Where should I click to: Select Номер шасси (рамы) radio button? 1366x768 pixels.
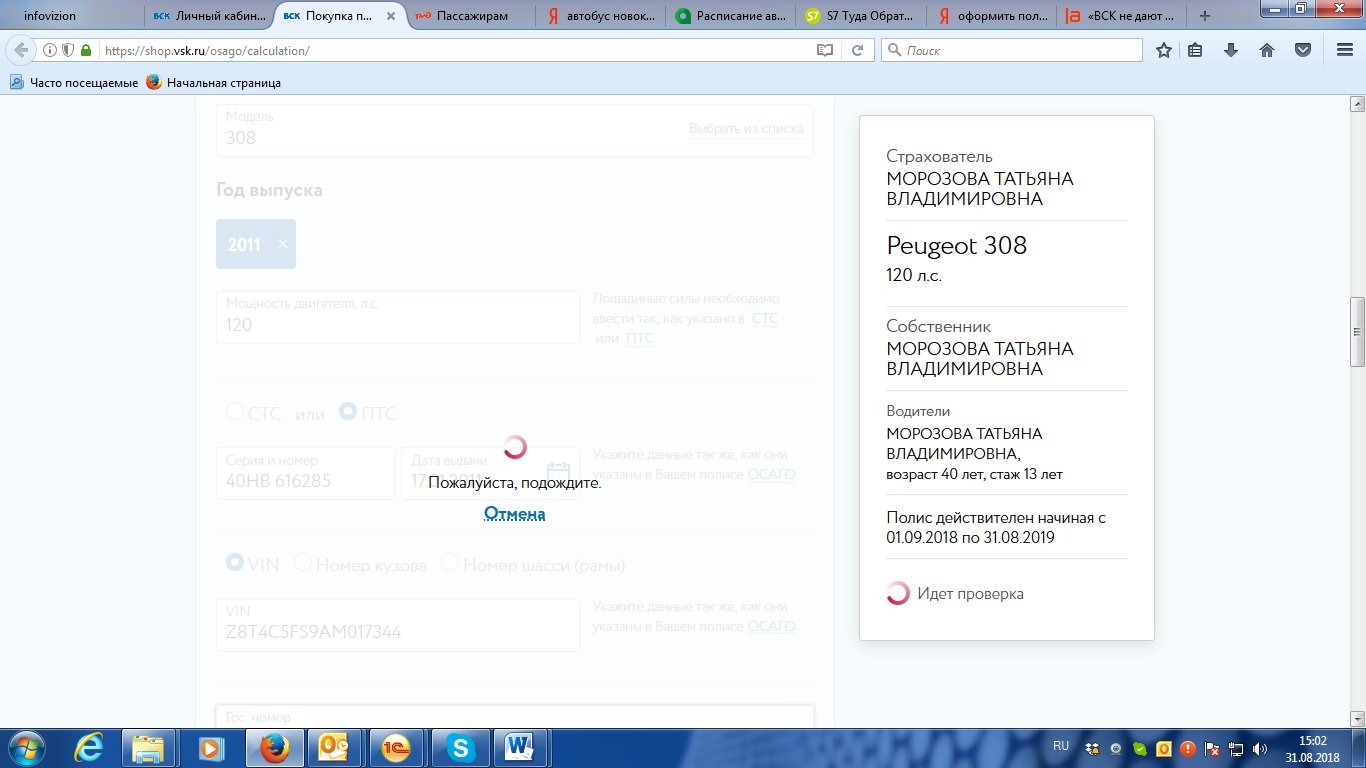click(x=450, y=563)
